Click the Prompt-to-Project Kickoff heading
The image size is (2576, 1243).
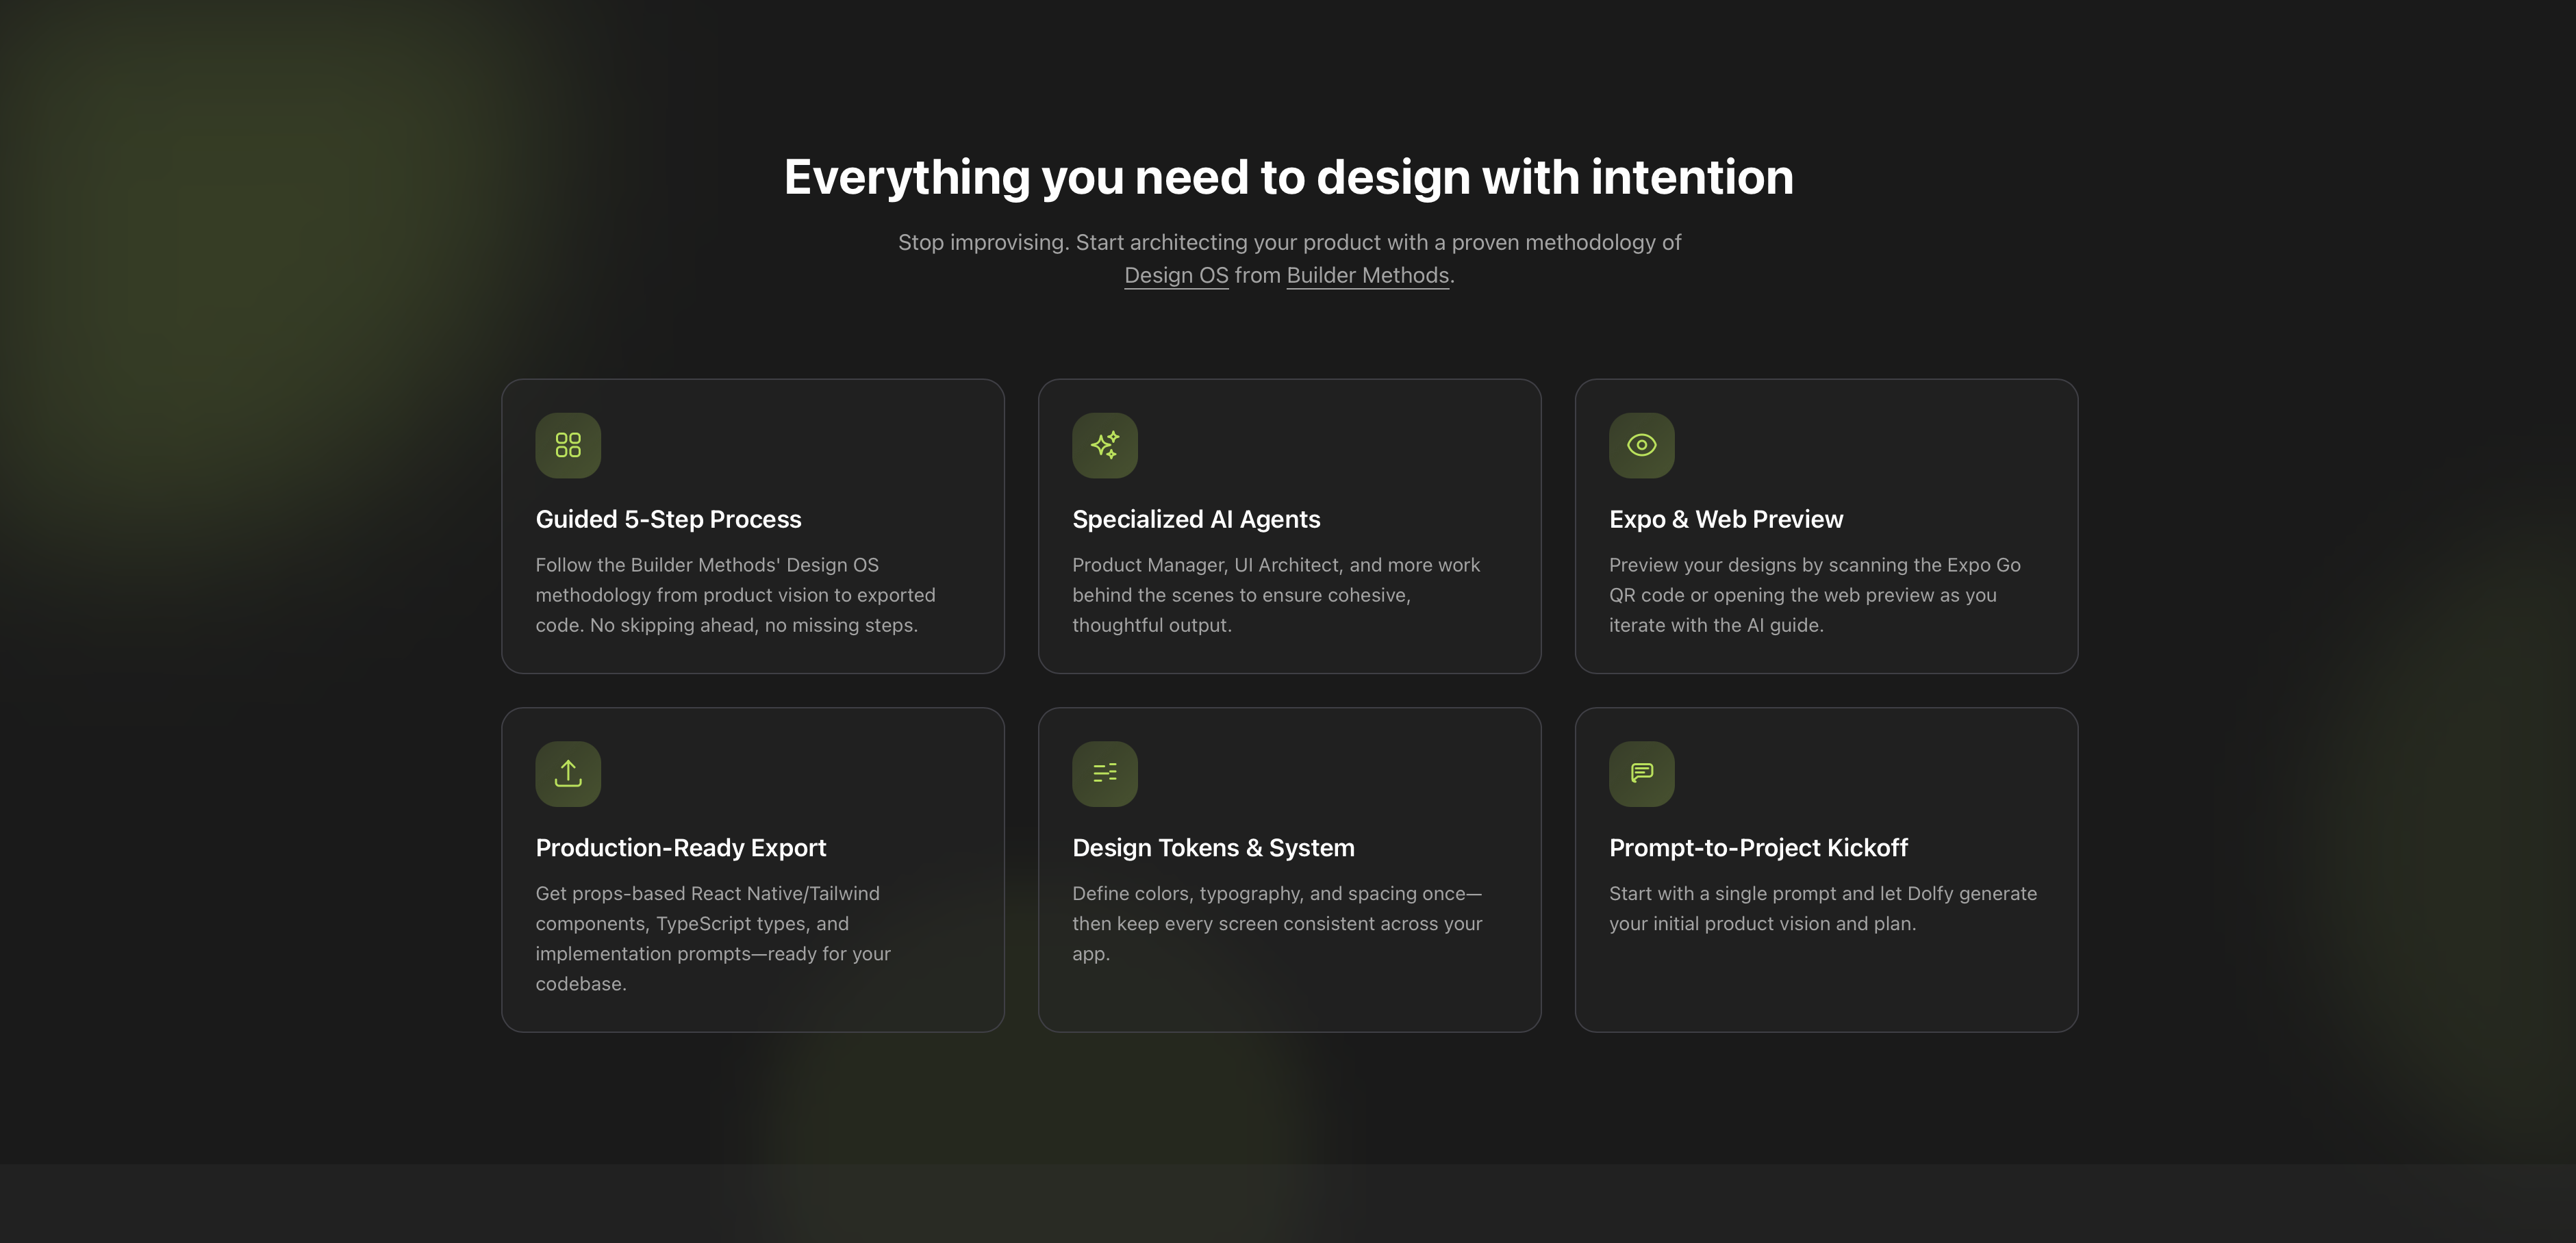coord(1758,847)
